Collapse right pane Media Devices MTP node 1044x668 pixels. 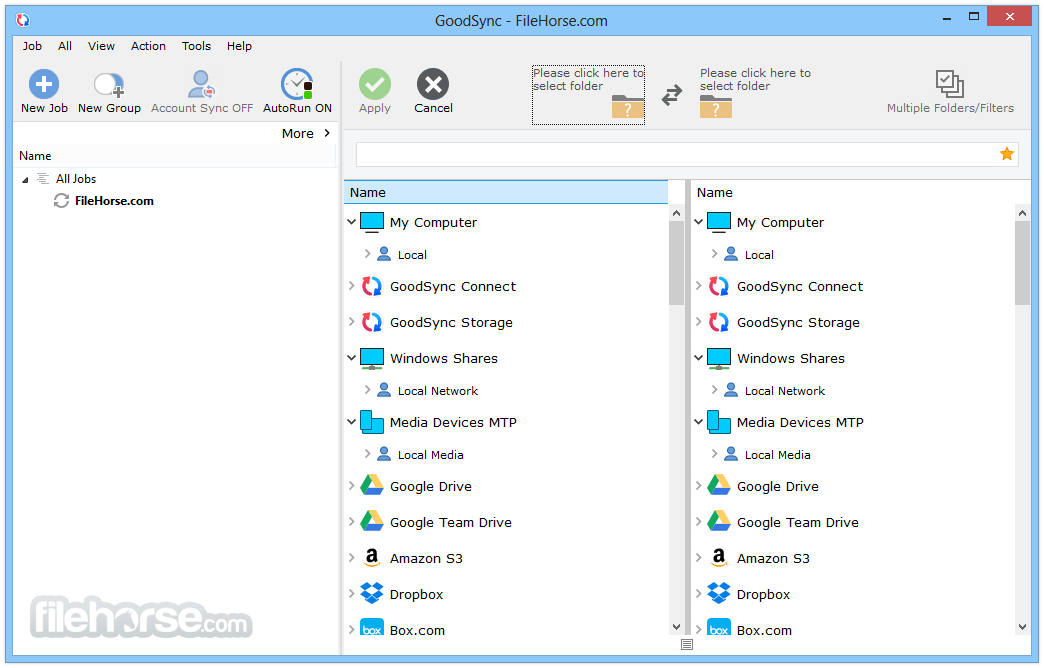(x=698, y=422)
